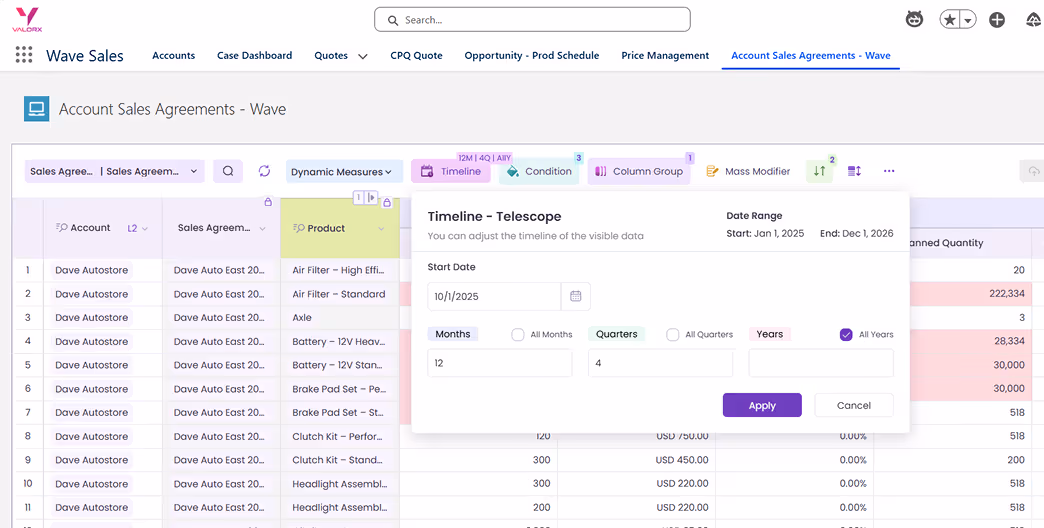Click Dave Autostore in row 9

[x=92, y=460]
